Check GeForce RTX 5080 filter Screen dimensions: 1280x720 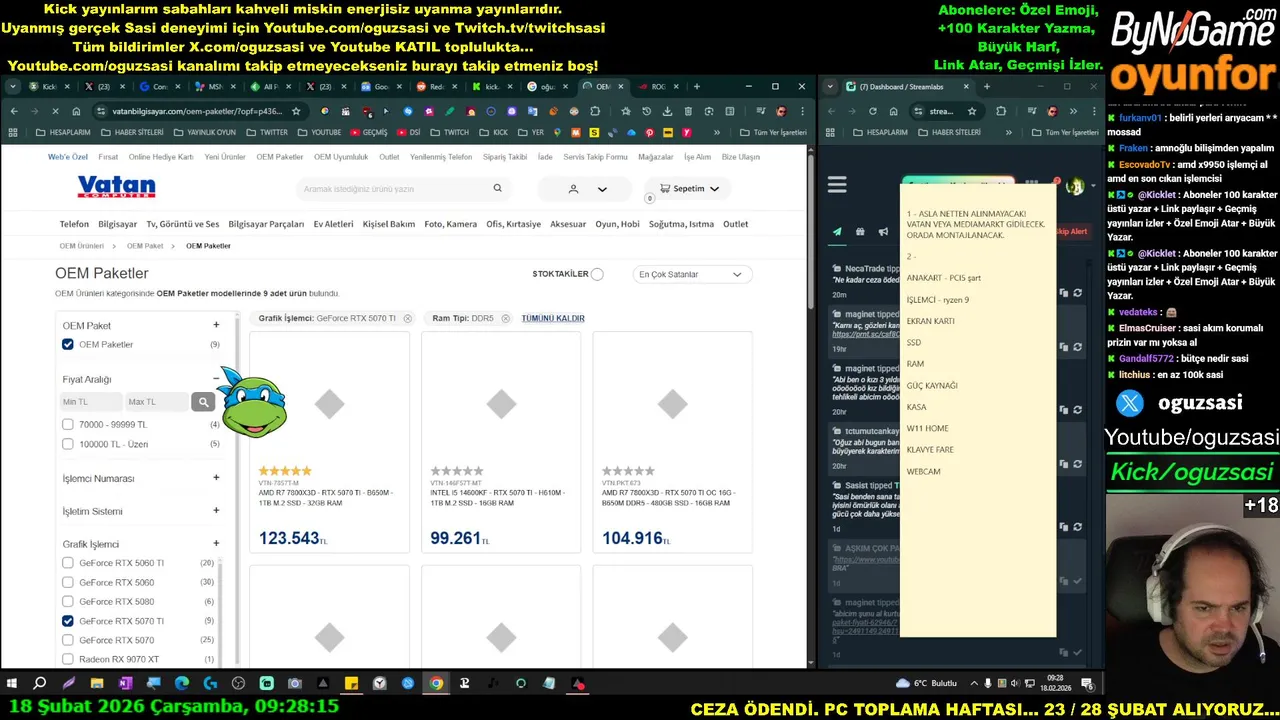point(68,601)
